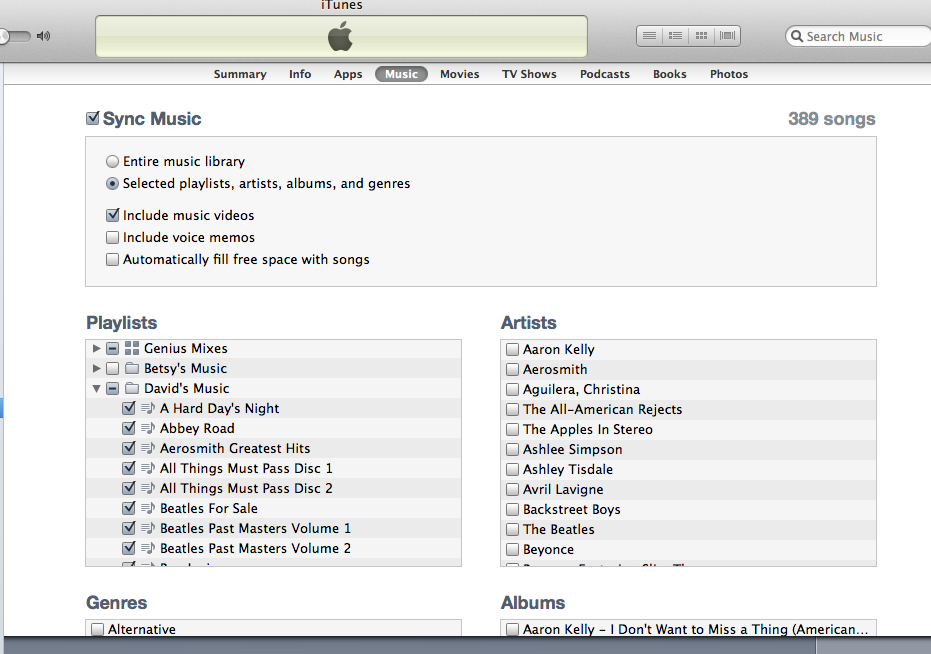Switch to list view icon
This screenshot has width=931, height=654.
650,36
